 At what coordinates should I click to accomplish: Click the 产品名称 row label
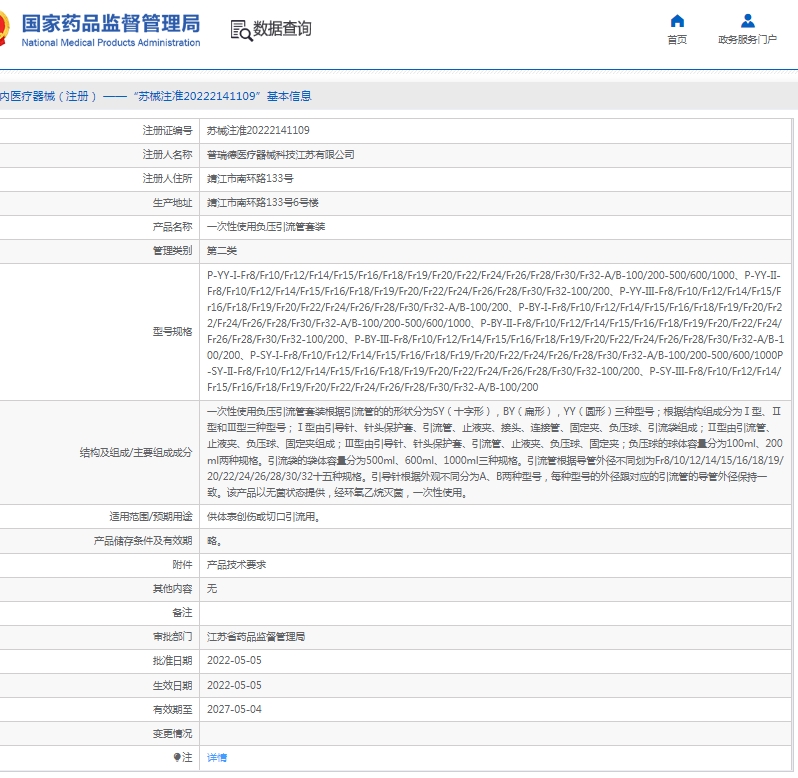[x=173, y=226]
